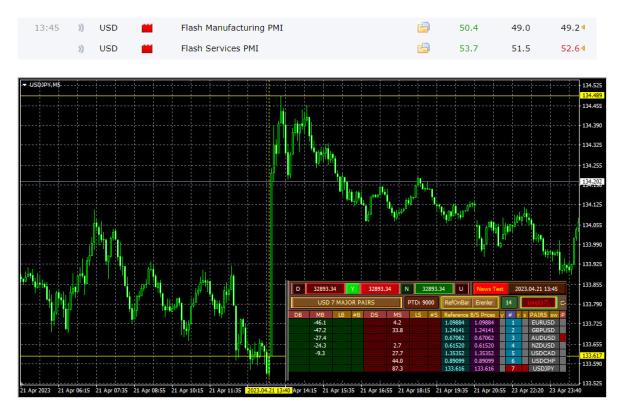Click the 87.3 value in MS column
The image size is (625, 416).
(x=397, y=369)
